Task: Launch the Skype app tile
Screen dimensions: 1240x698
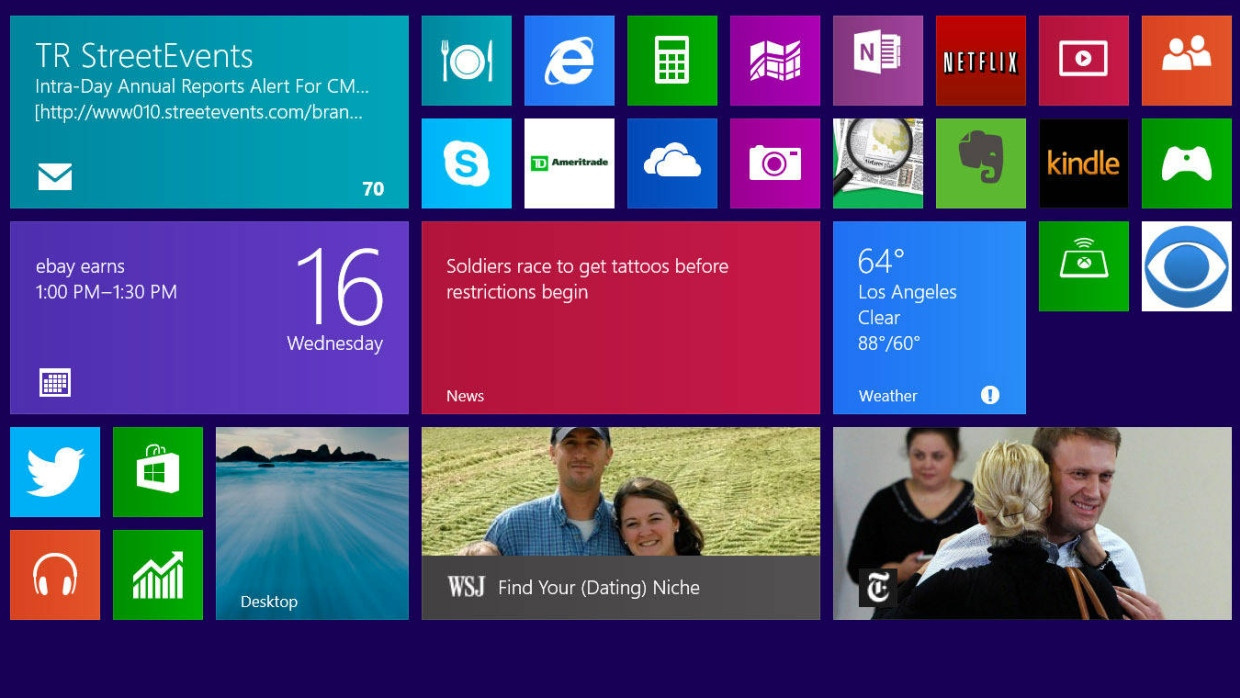Action: [466, 163]
